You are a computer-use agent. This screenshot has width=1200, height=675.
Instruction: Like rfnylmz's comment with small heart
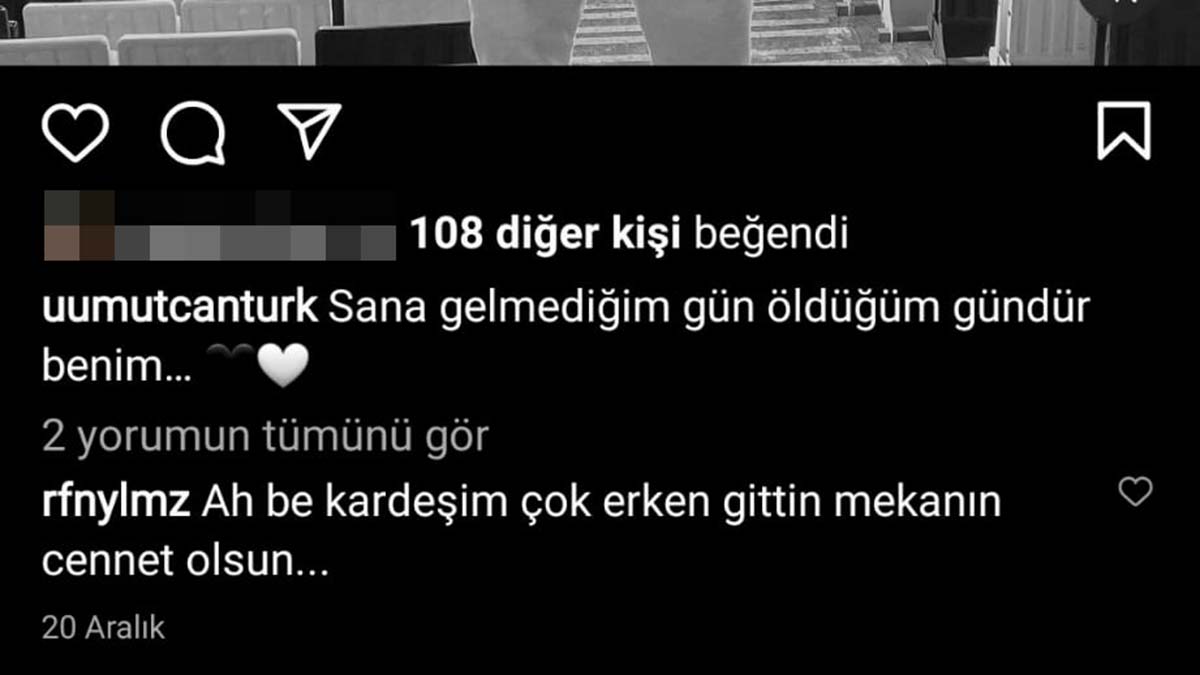pyautogui.click(x=1135, y=491)
